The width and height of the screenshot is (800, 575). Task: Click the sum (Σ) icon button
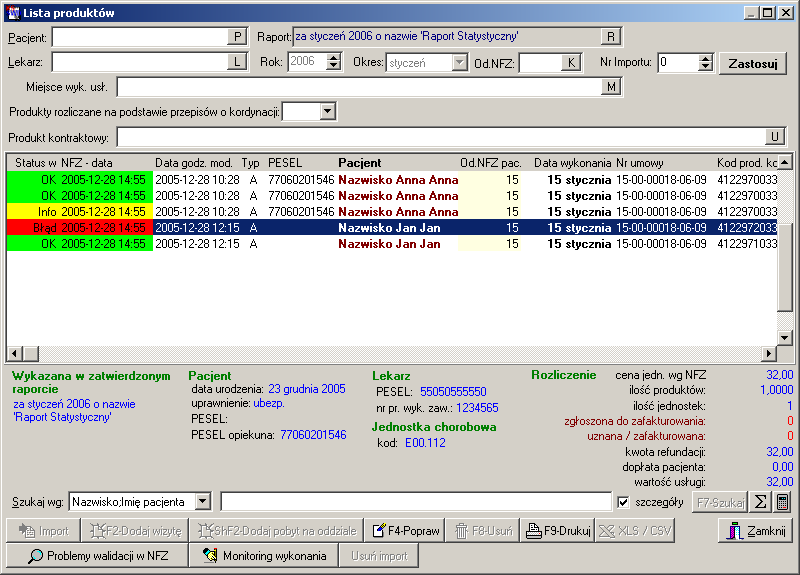coord(760,502)
